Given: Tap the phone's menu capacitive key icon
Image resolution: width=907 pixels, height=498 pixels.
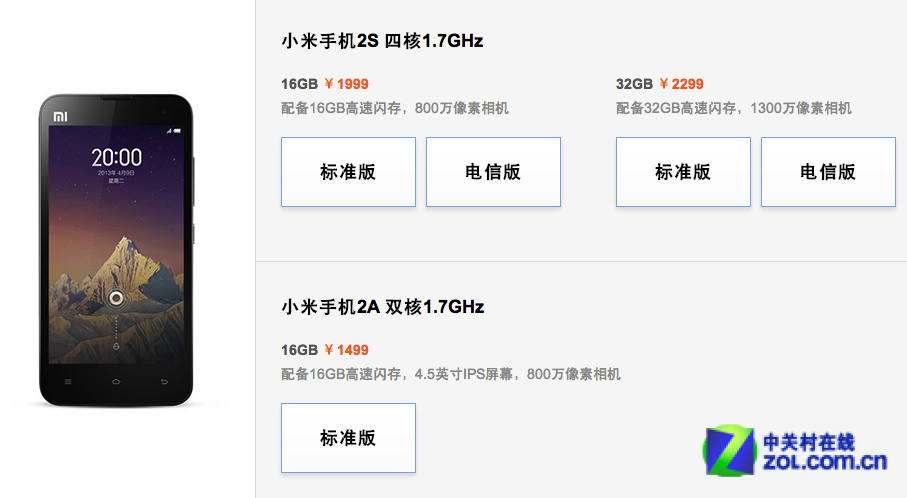Looking at the screenshot, I should point(68,382).
